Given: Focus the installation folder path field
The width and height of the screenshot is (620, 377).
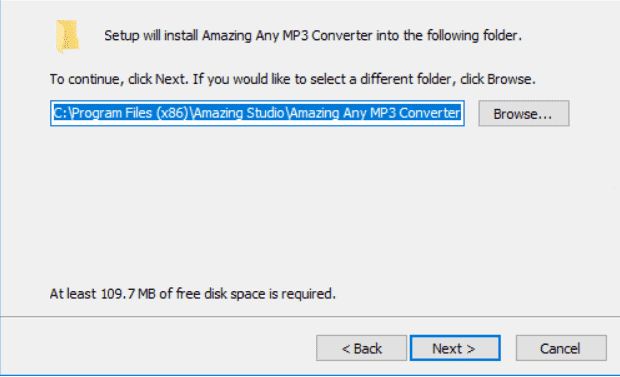Looking at the screenshot, I should click(257, 113).
